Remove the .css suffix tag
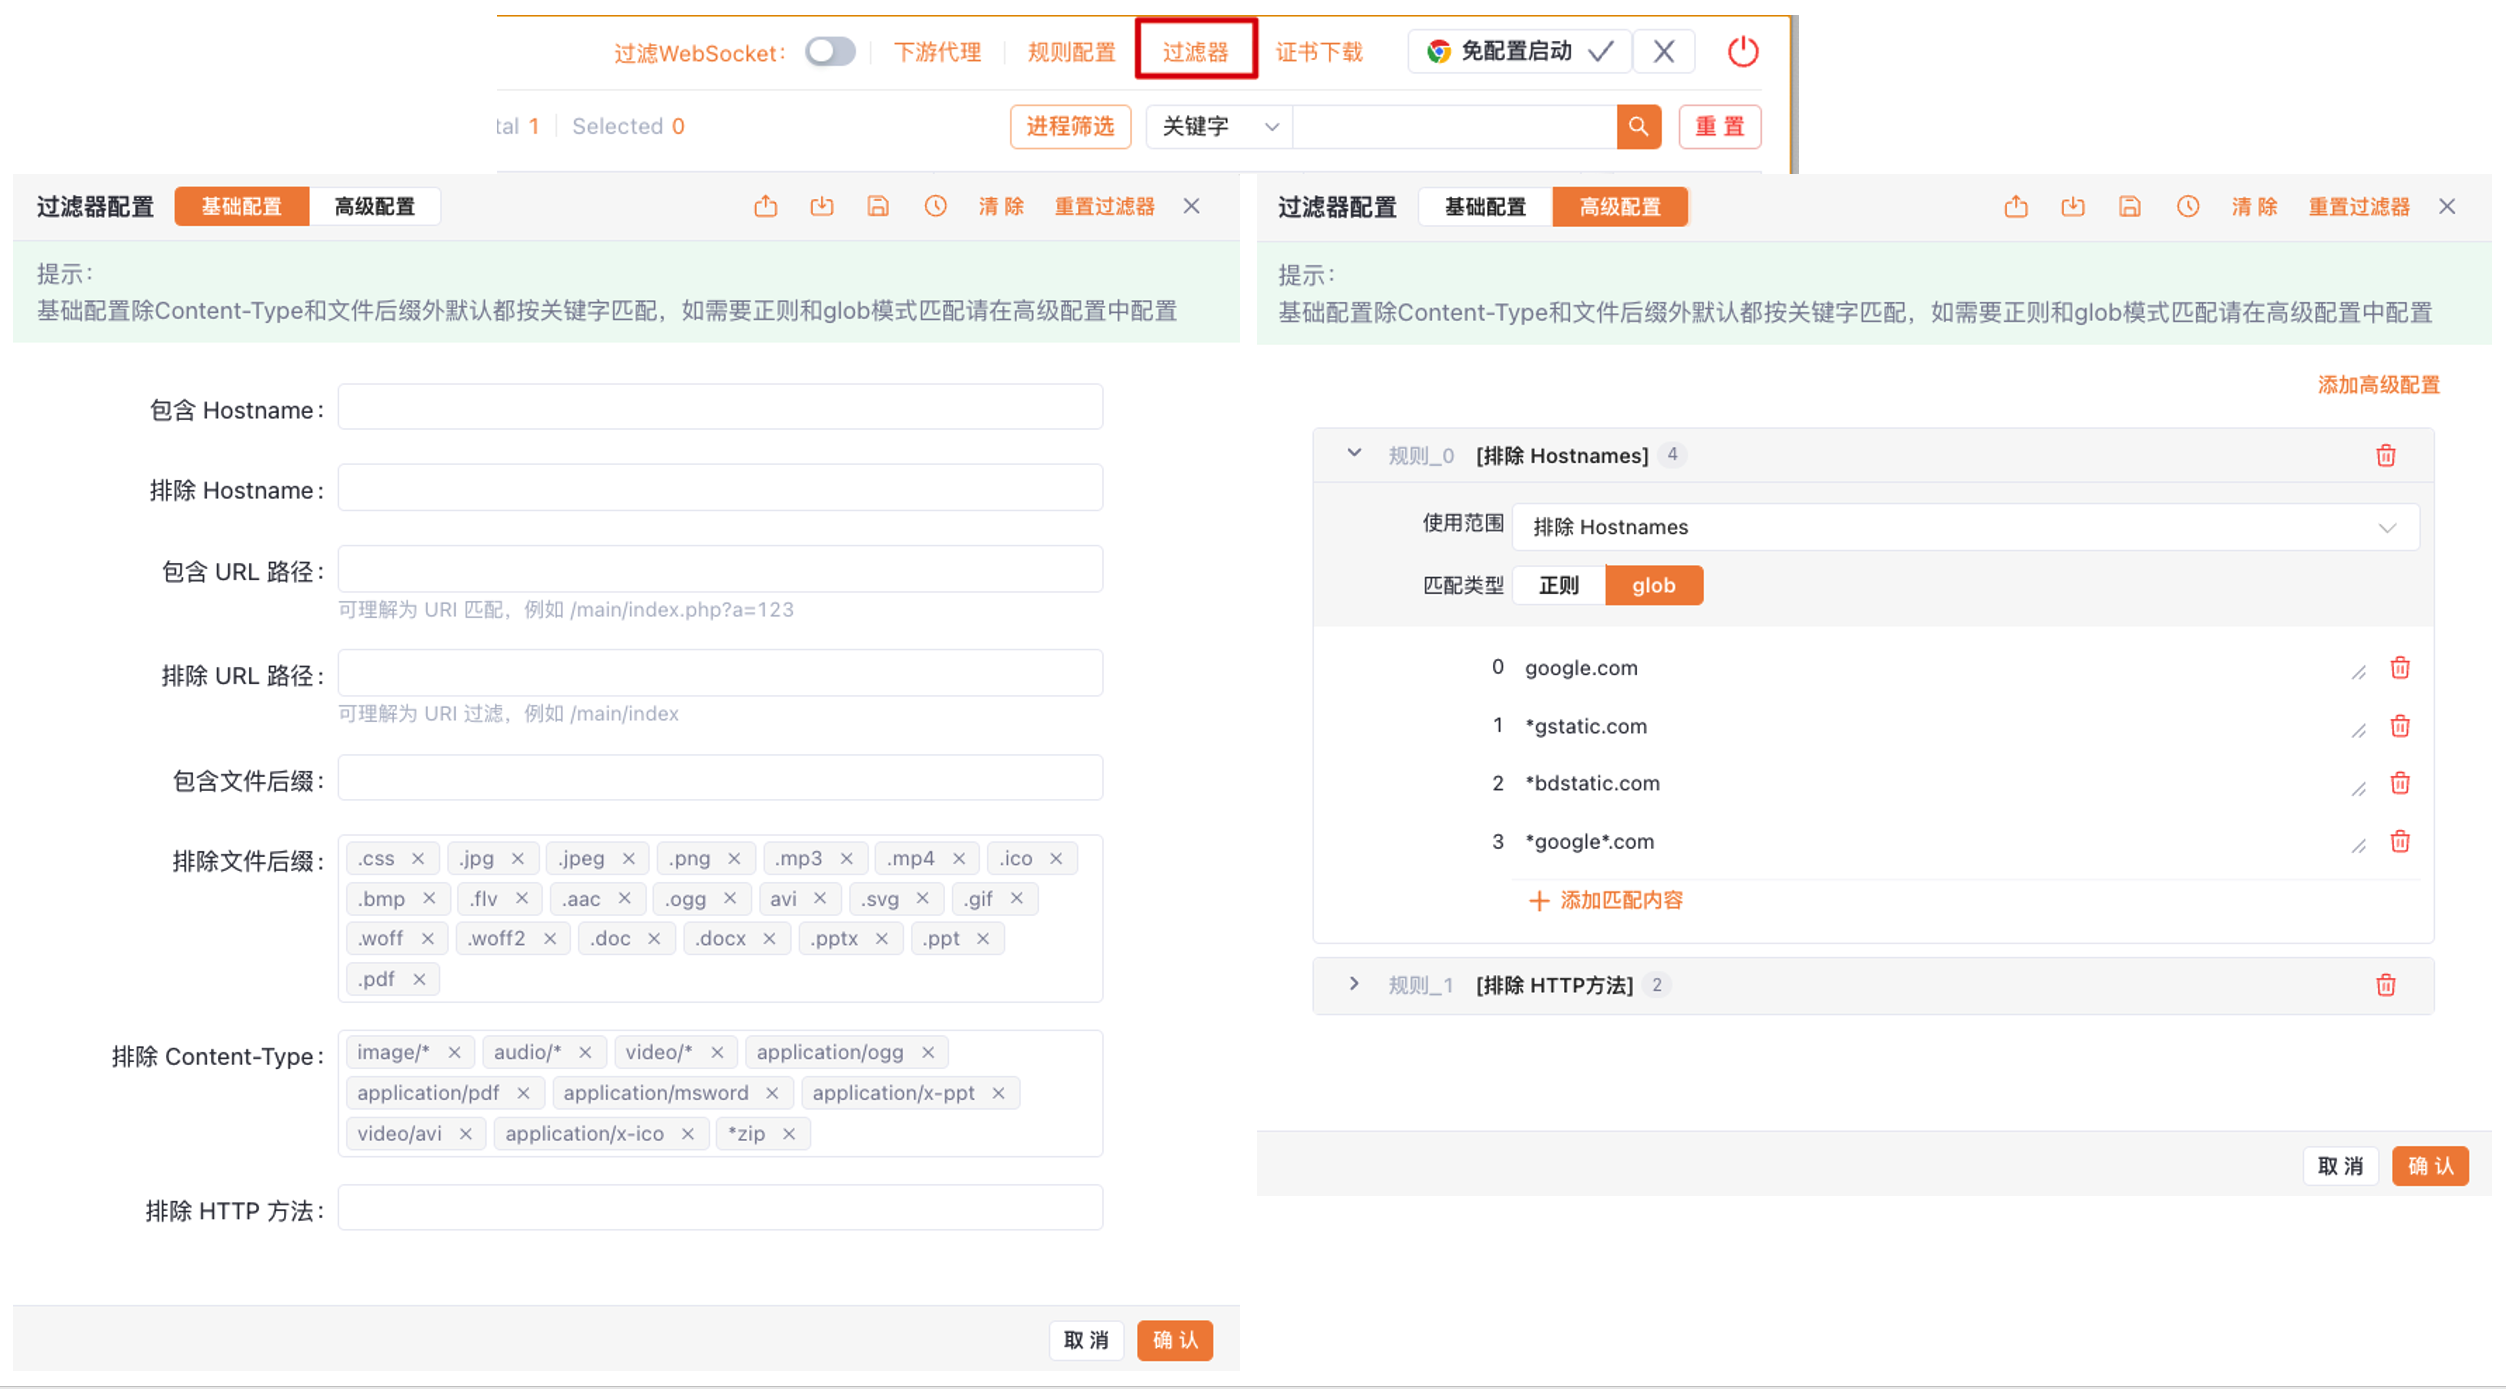Viewport: 2506px width, 1389px height. pyautogui.click(x=418, y=858)
